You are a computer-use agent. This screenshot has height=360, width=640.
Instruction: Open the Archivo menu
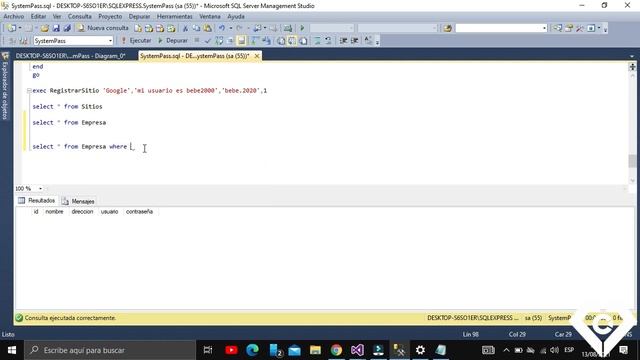(x=13, y=16)
